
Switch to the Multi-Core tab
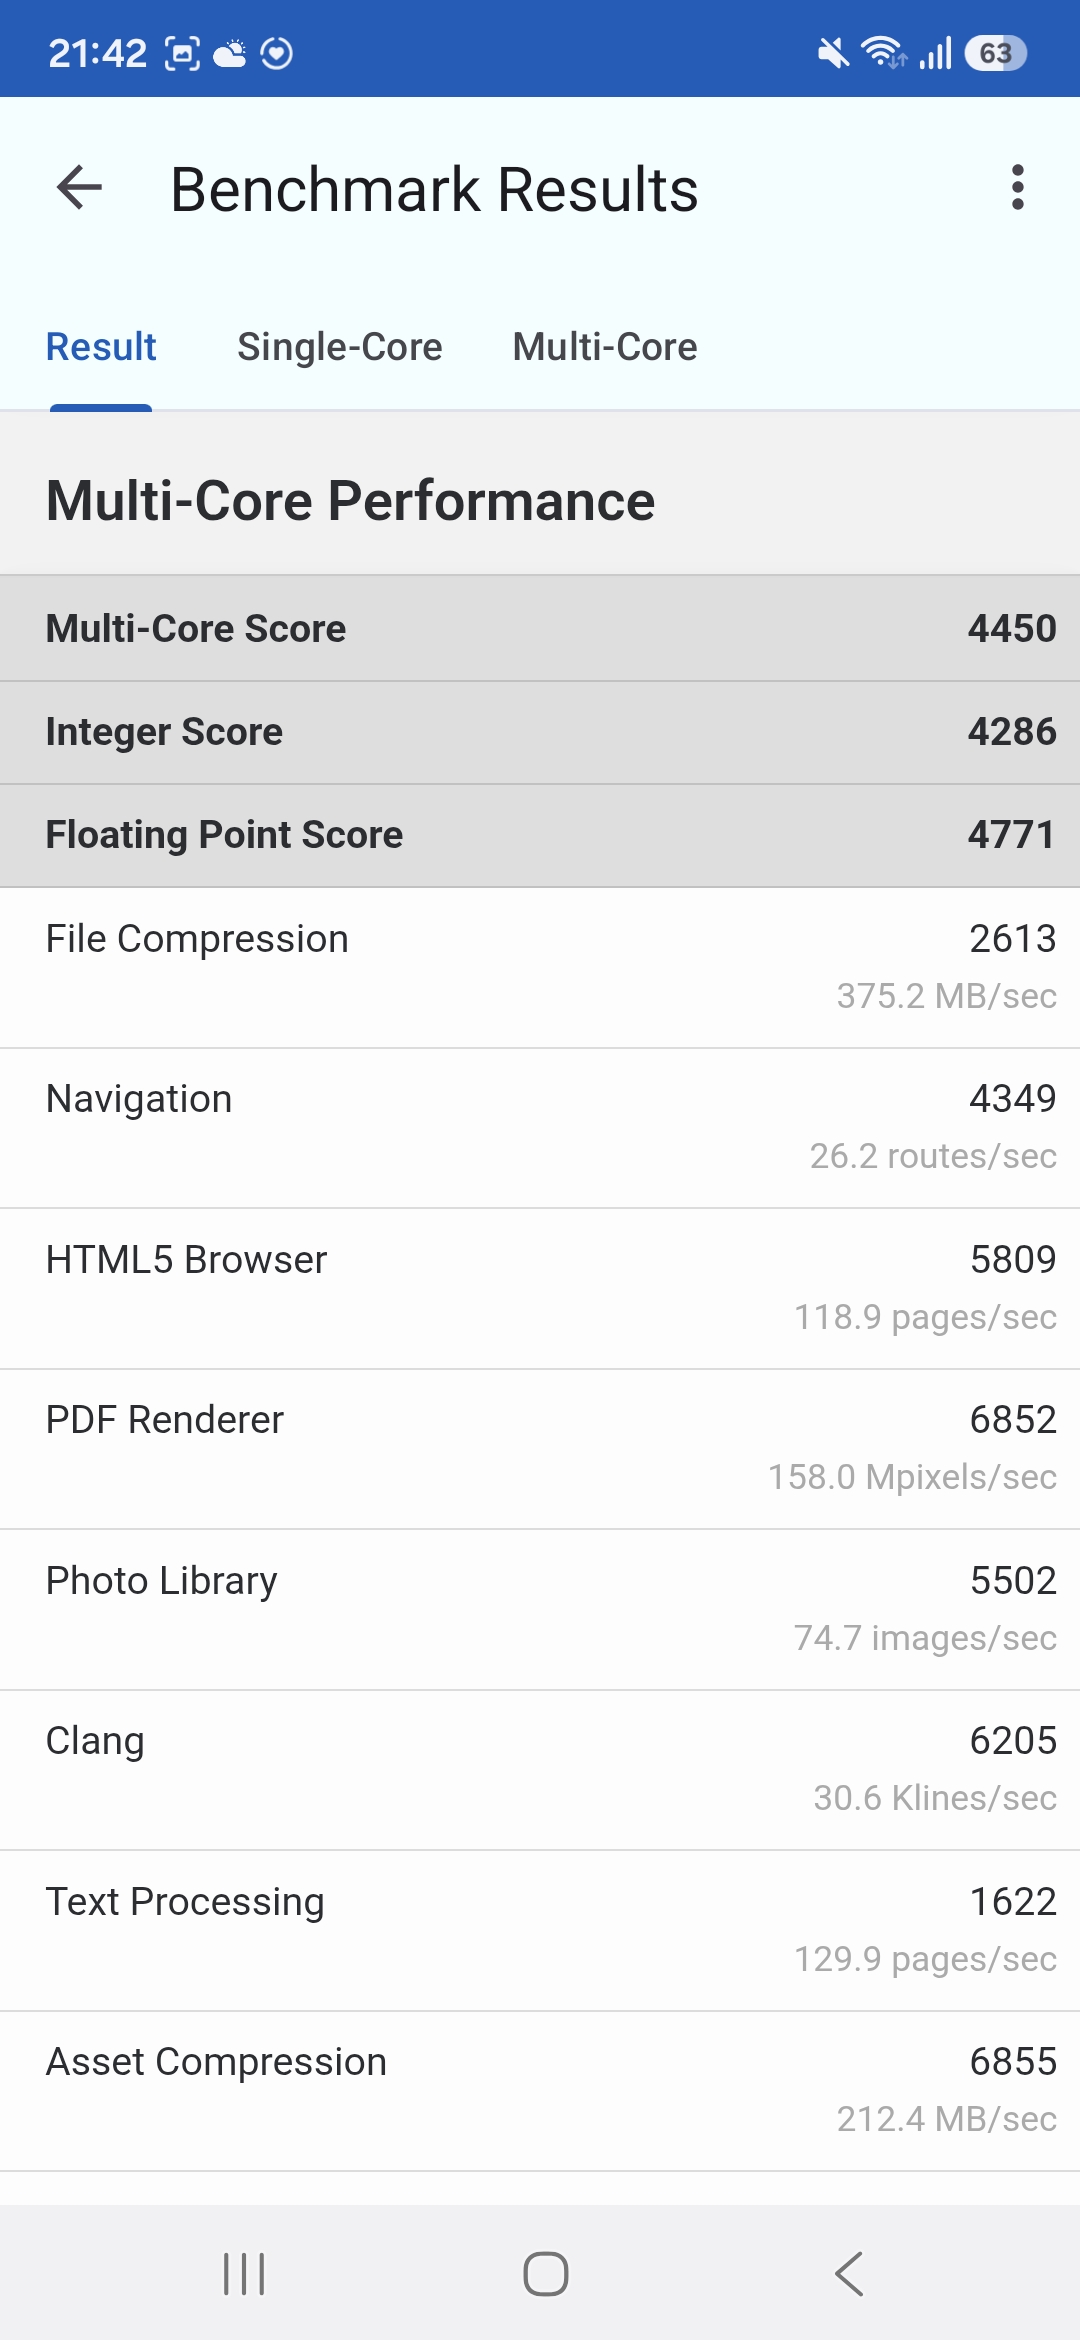[604, 347]
